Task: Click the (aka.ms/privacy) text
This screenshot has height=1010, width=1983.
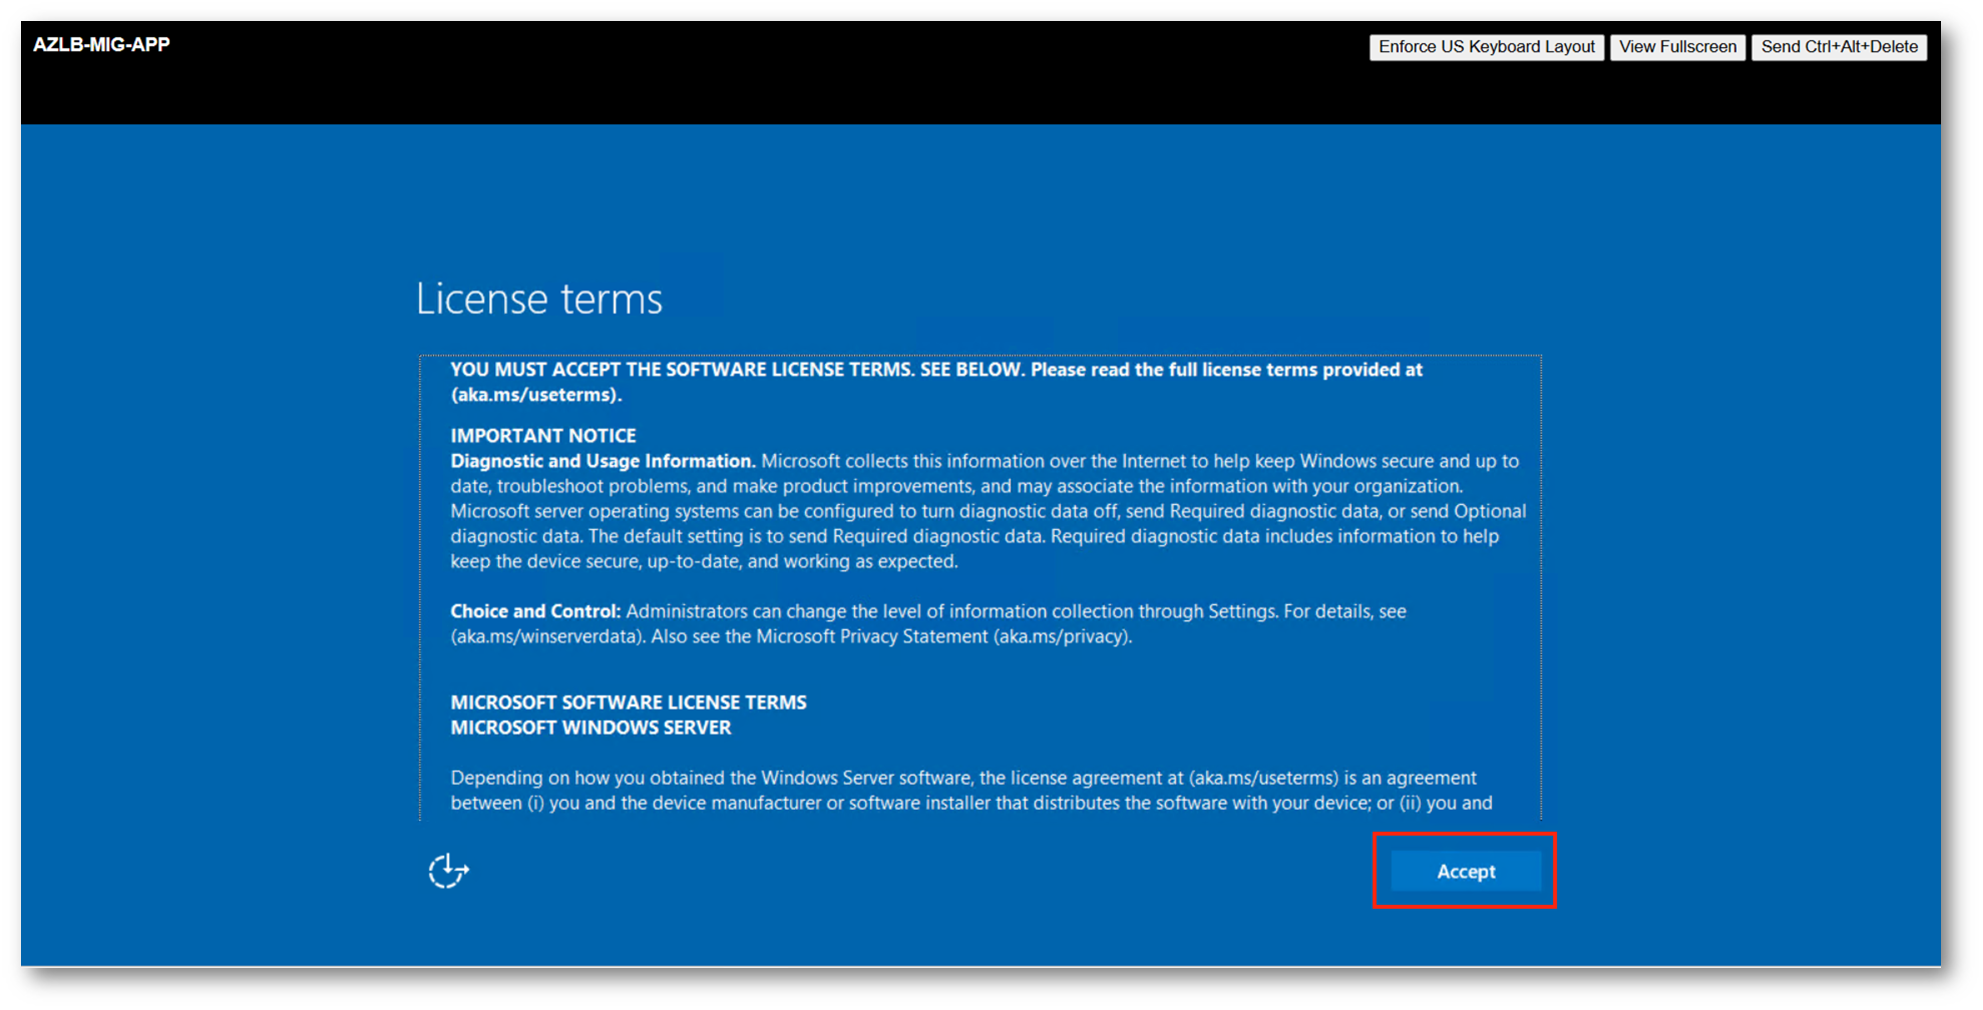Action: [x=1062, y=636]
